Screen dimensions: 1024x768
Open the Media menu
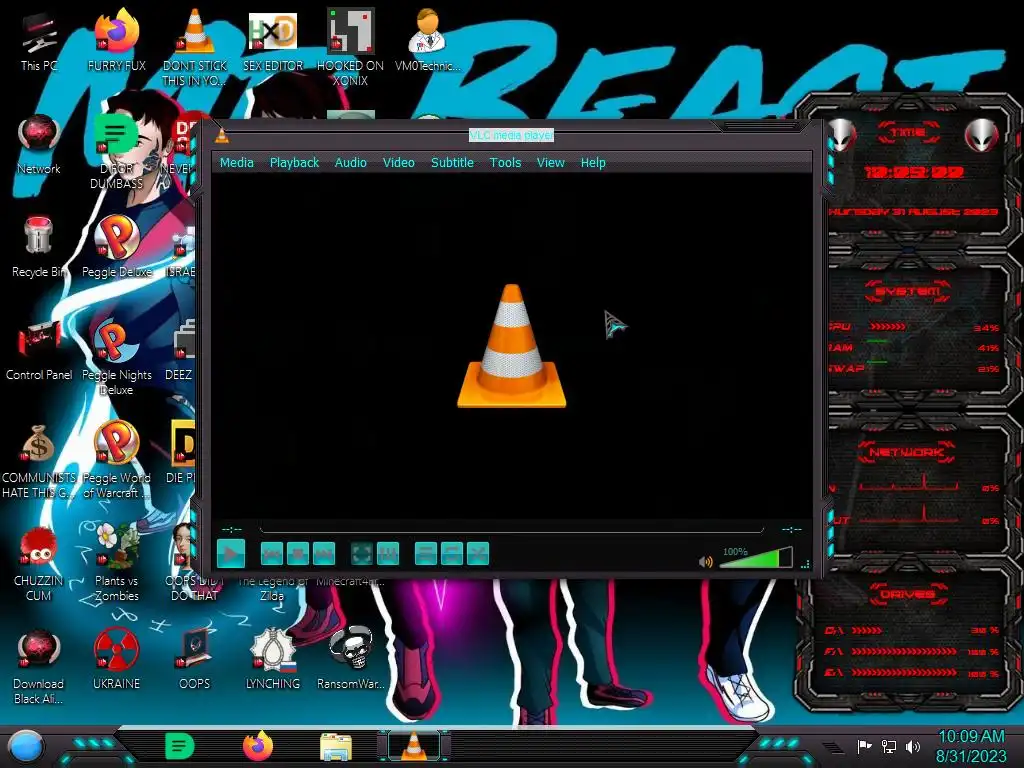[236, 163]
